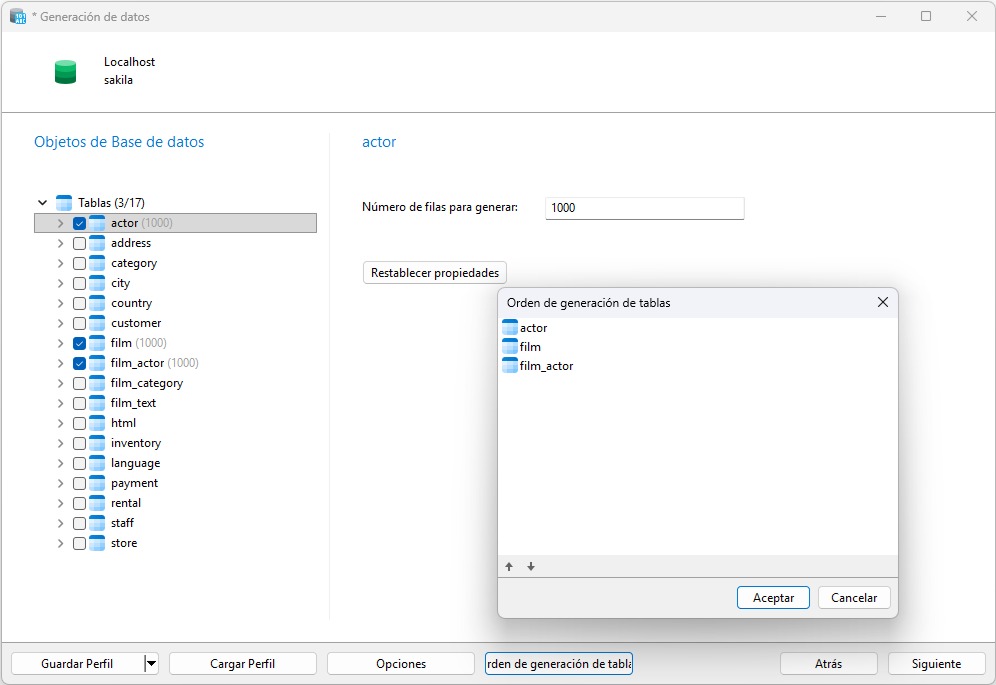
Task: Click actor icon in generation order dialog
Action: point(510,327)
